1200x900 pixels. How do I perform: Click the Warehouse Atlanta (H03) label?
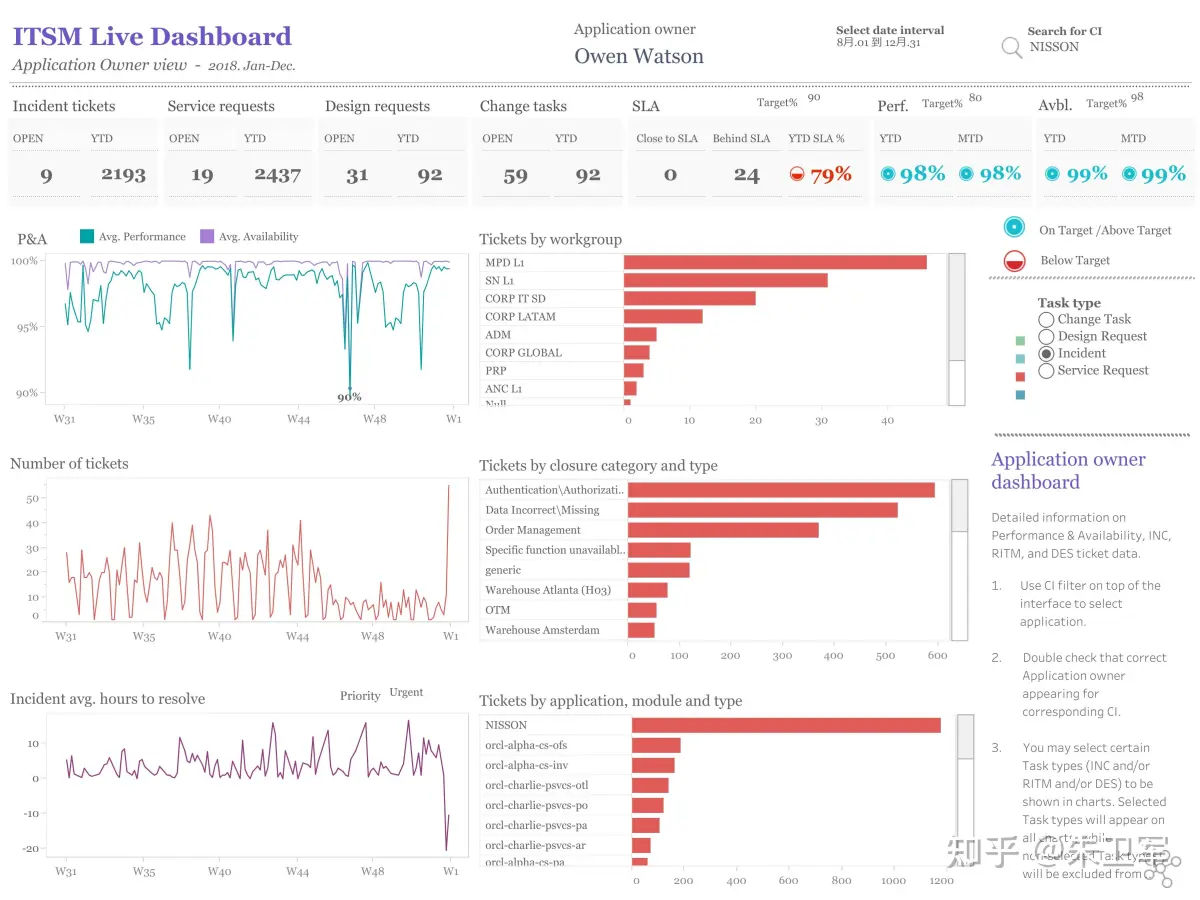tap(548, 590)
